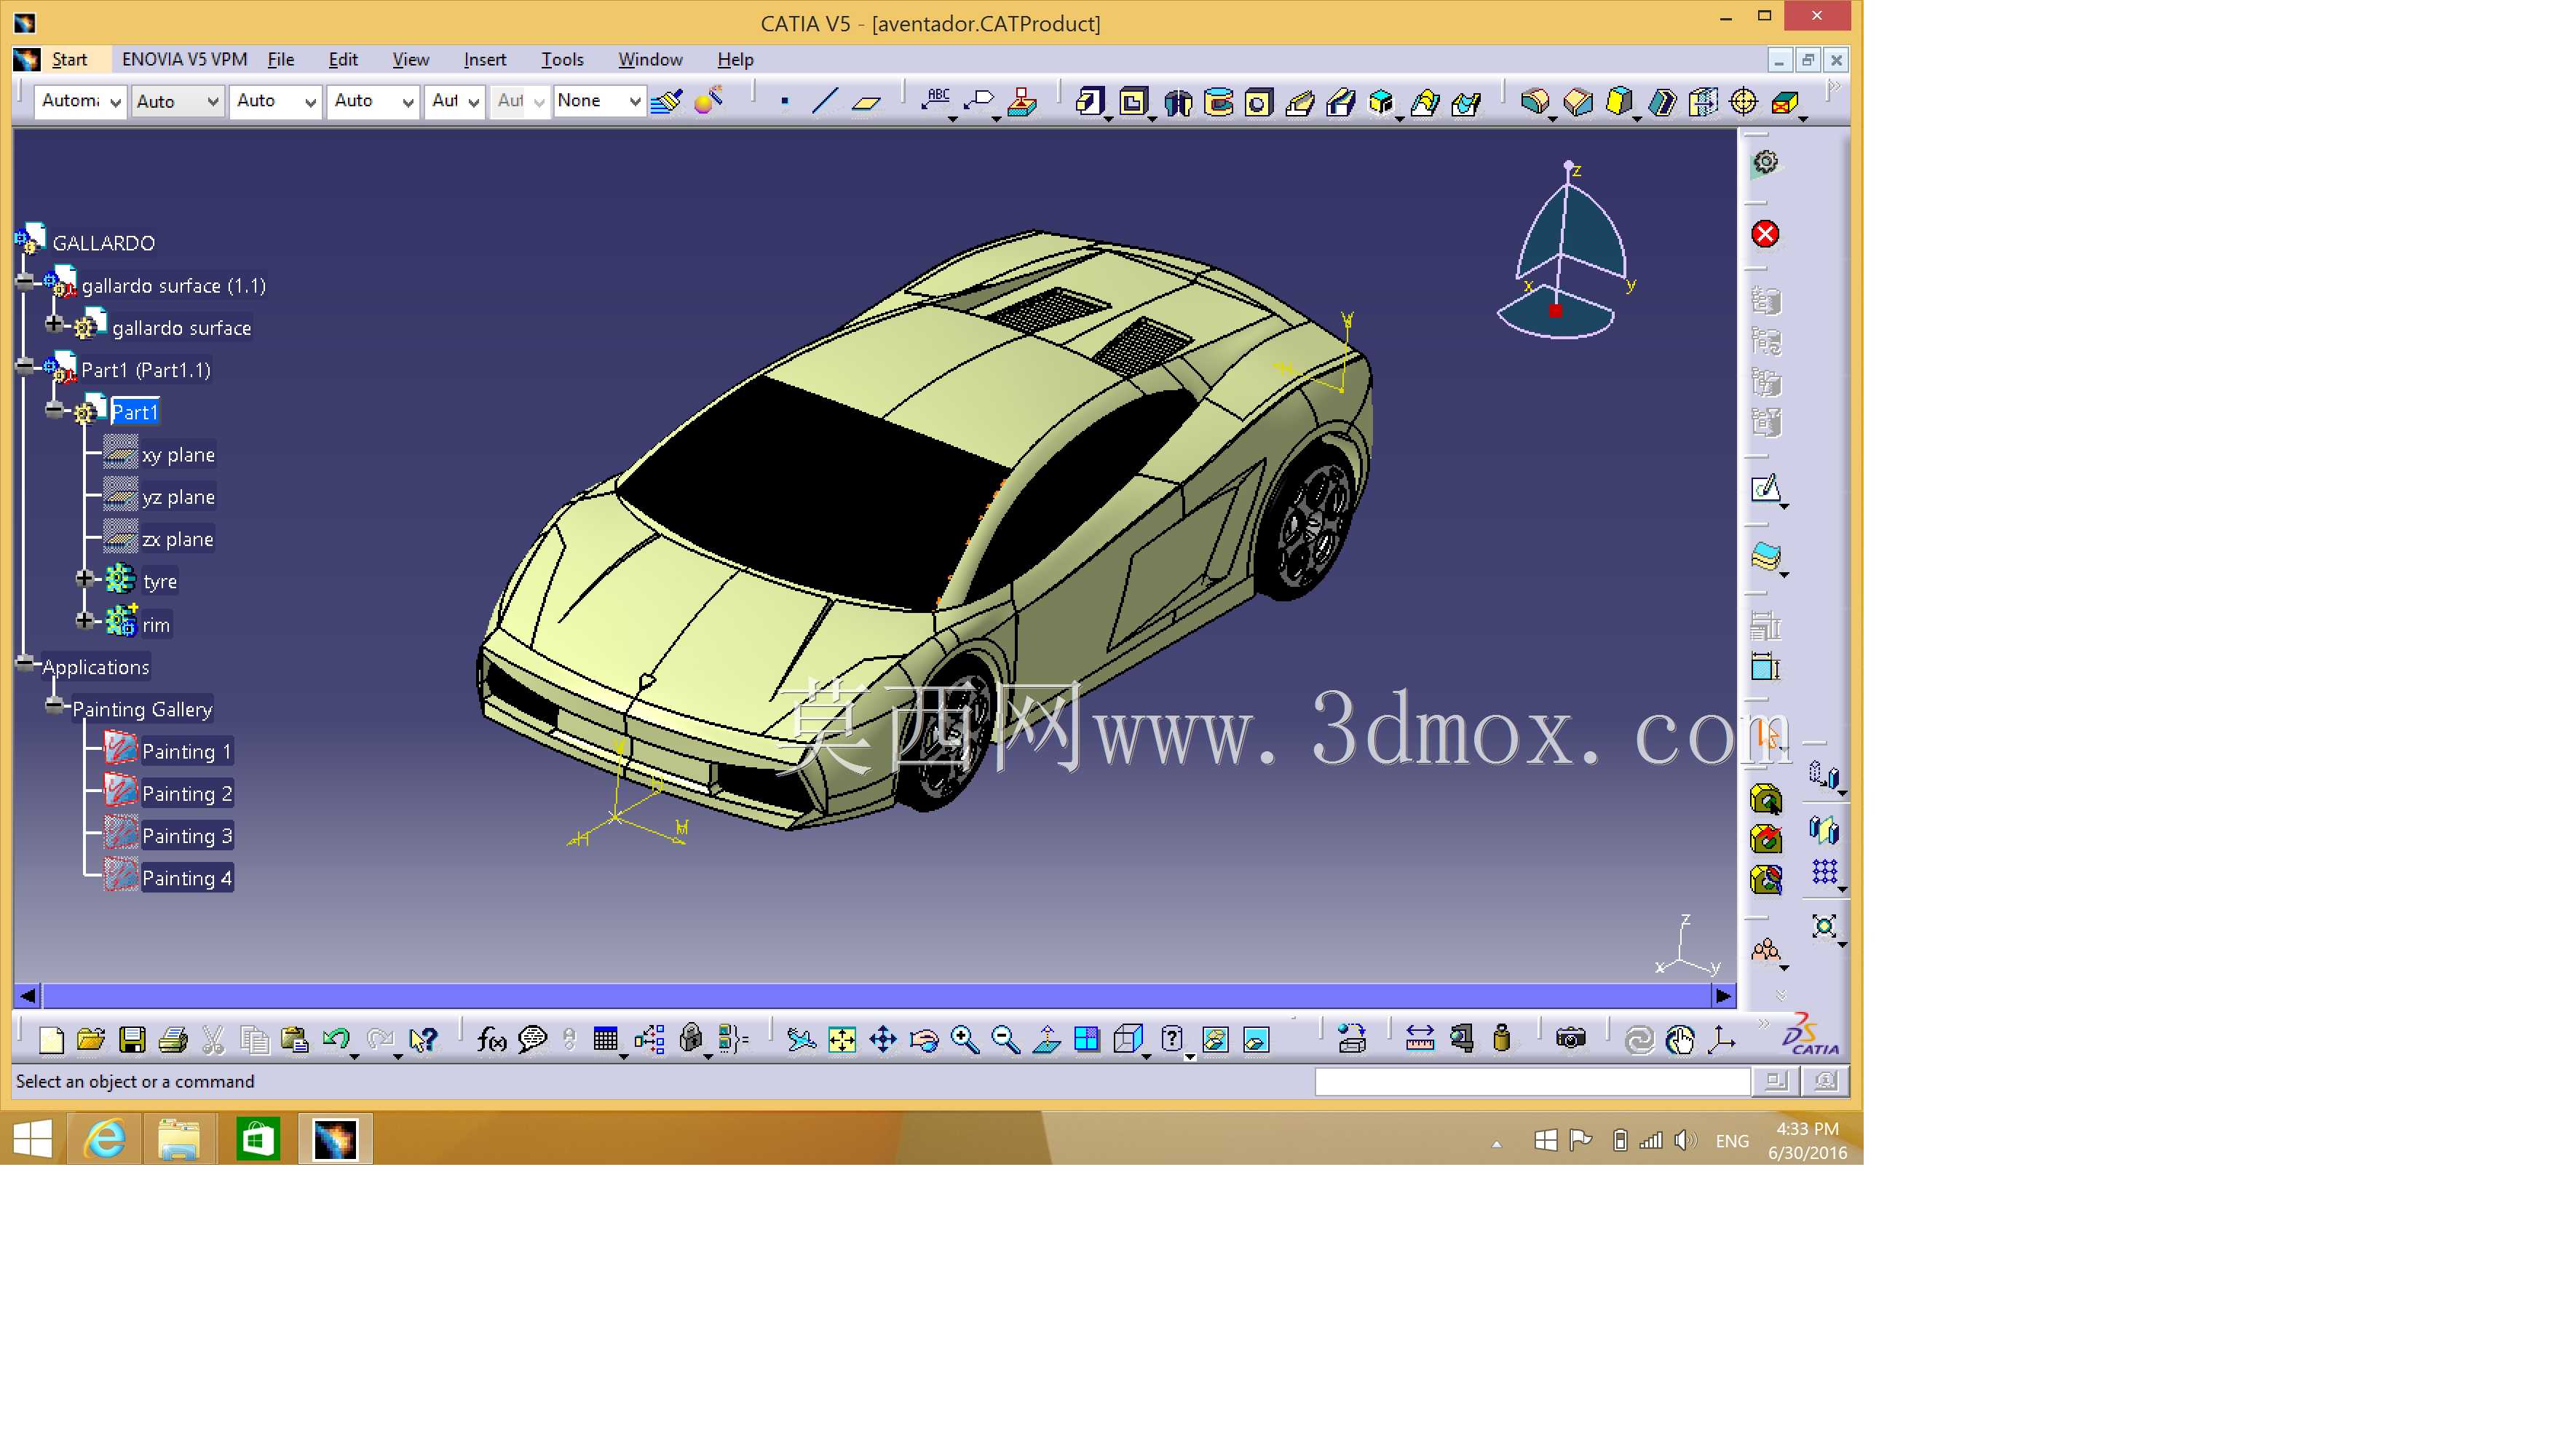Open File Explorer from the taskbar
Screen dimensions: 2564x1456
[180, 1140]
